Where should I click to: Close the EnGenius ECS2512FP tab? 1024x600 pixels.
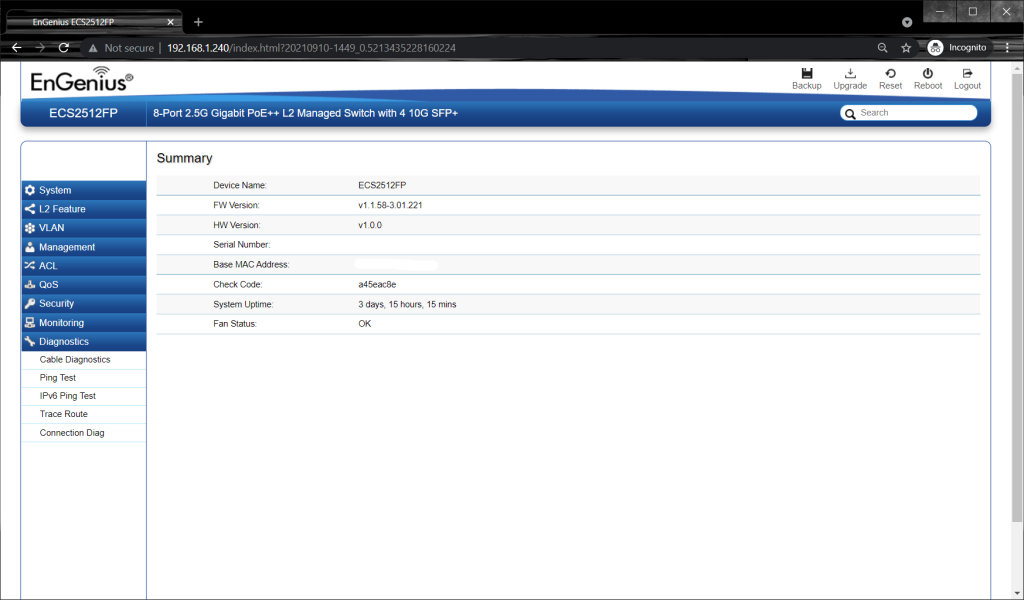170,22
